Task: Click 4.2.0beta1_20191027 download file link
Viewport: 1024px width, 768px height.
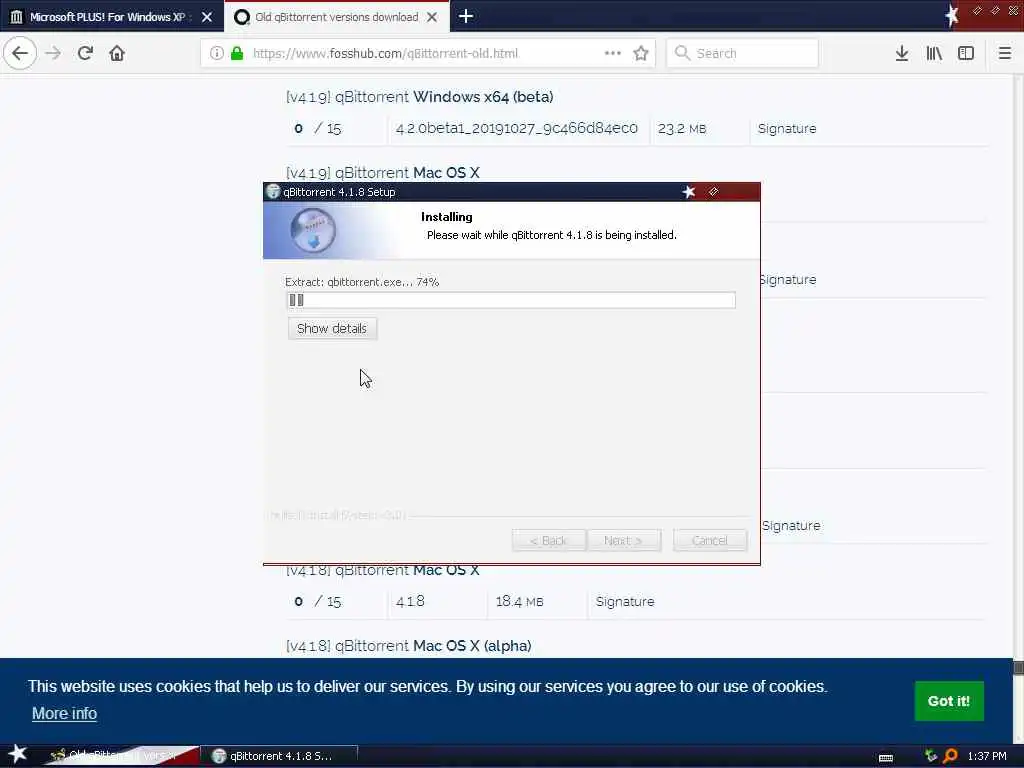Action: click(517, 128)
